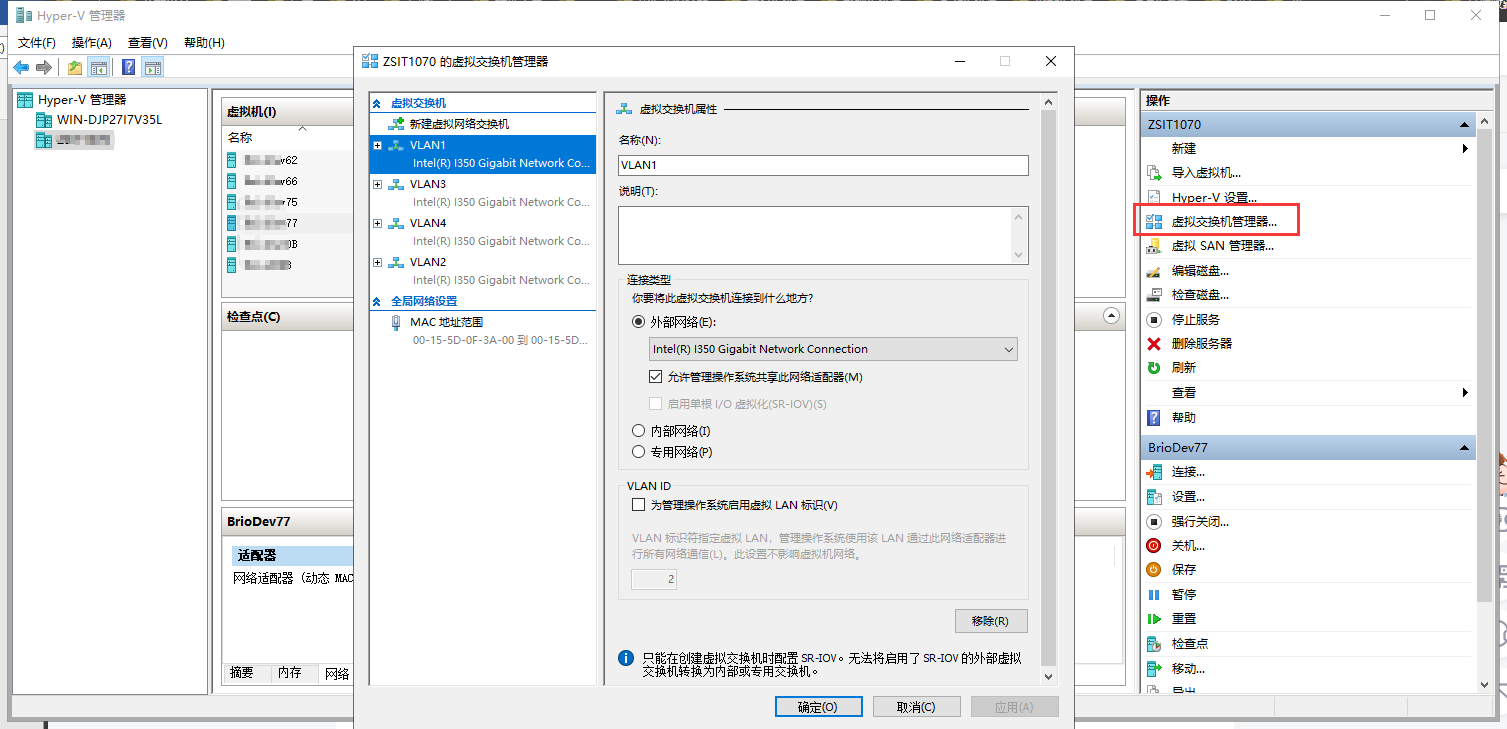The width and height of the screenshot is (1507, 729).
Task: Click 检查点 action for BrioDev77
Action: [1189, 644]
